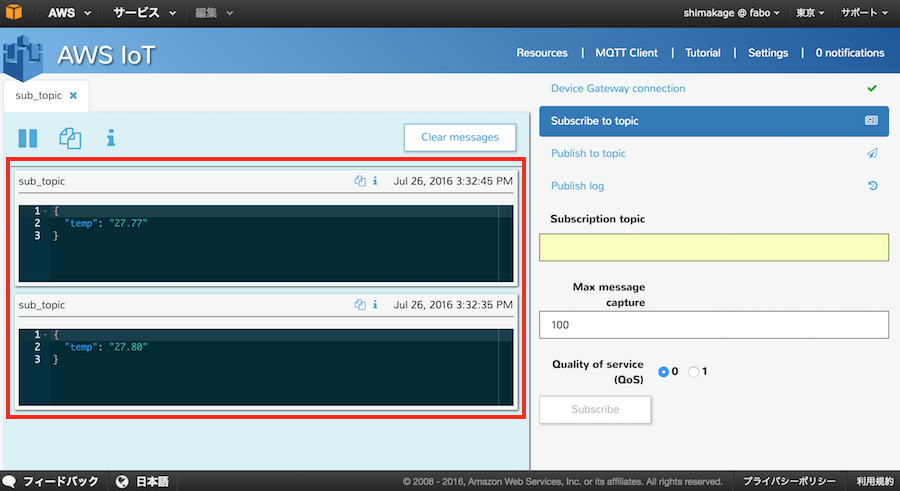Pause the message stream with pause icon
This screenshot has height=491, width=900.
pyautogui.click(x=28, y=138)
